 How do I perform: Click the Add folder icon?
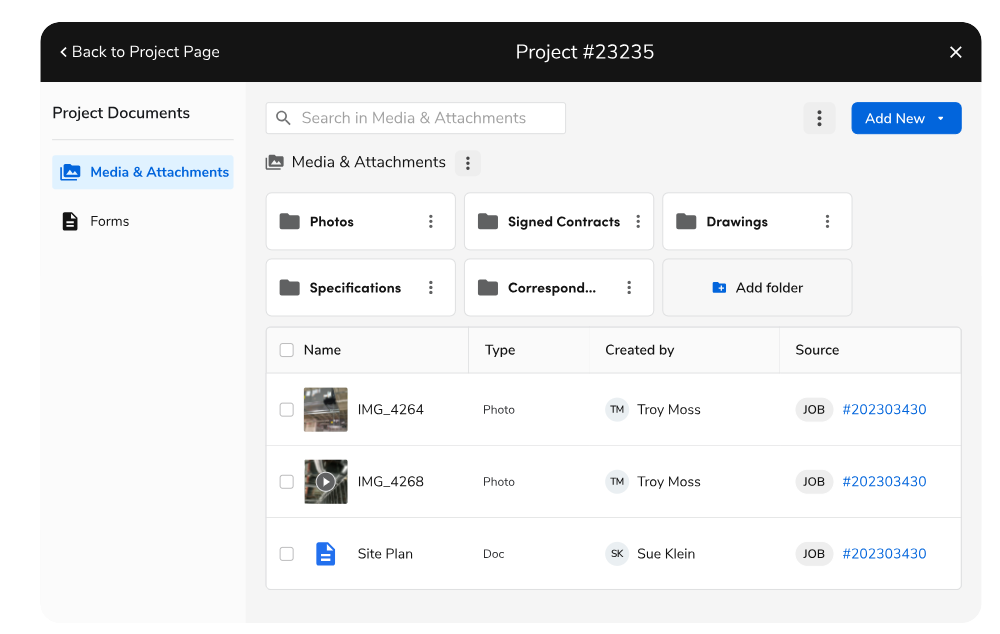720,287
